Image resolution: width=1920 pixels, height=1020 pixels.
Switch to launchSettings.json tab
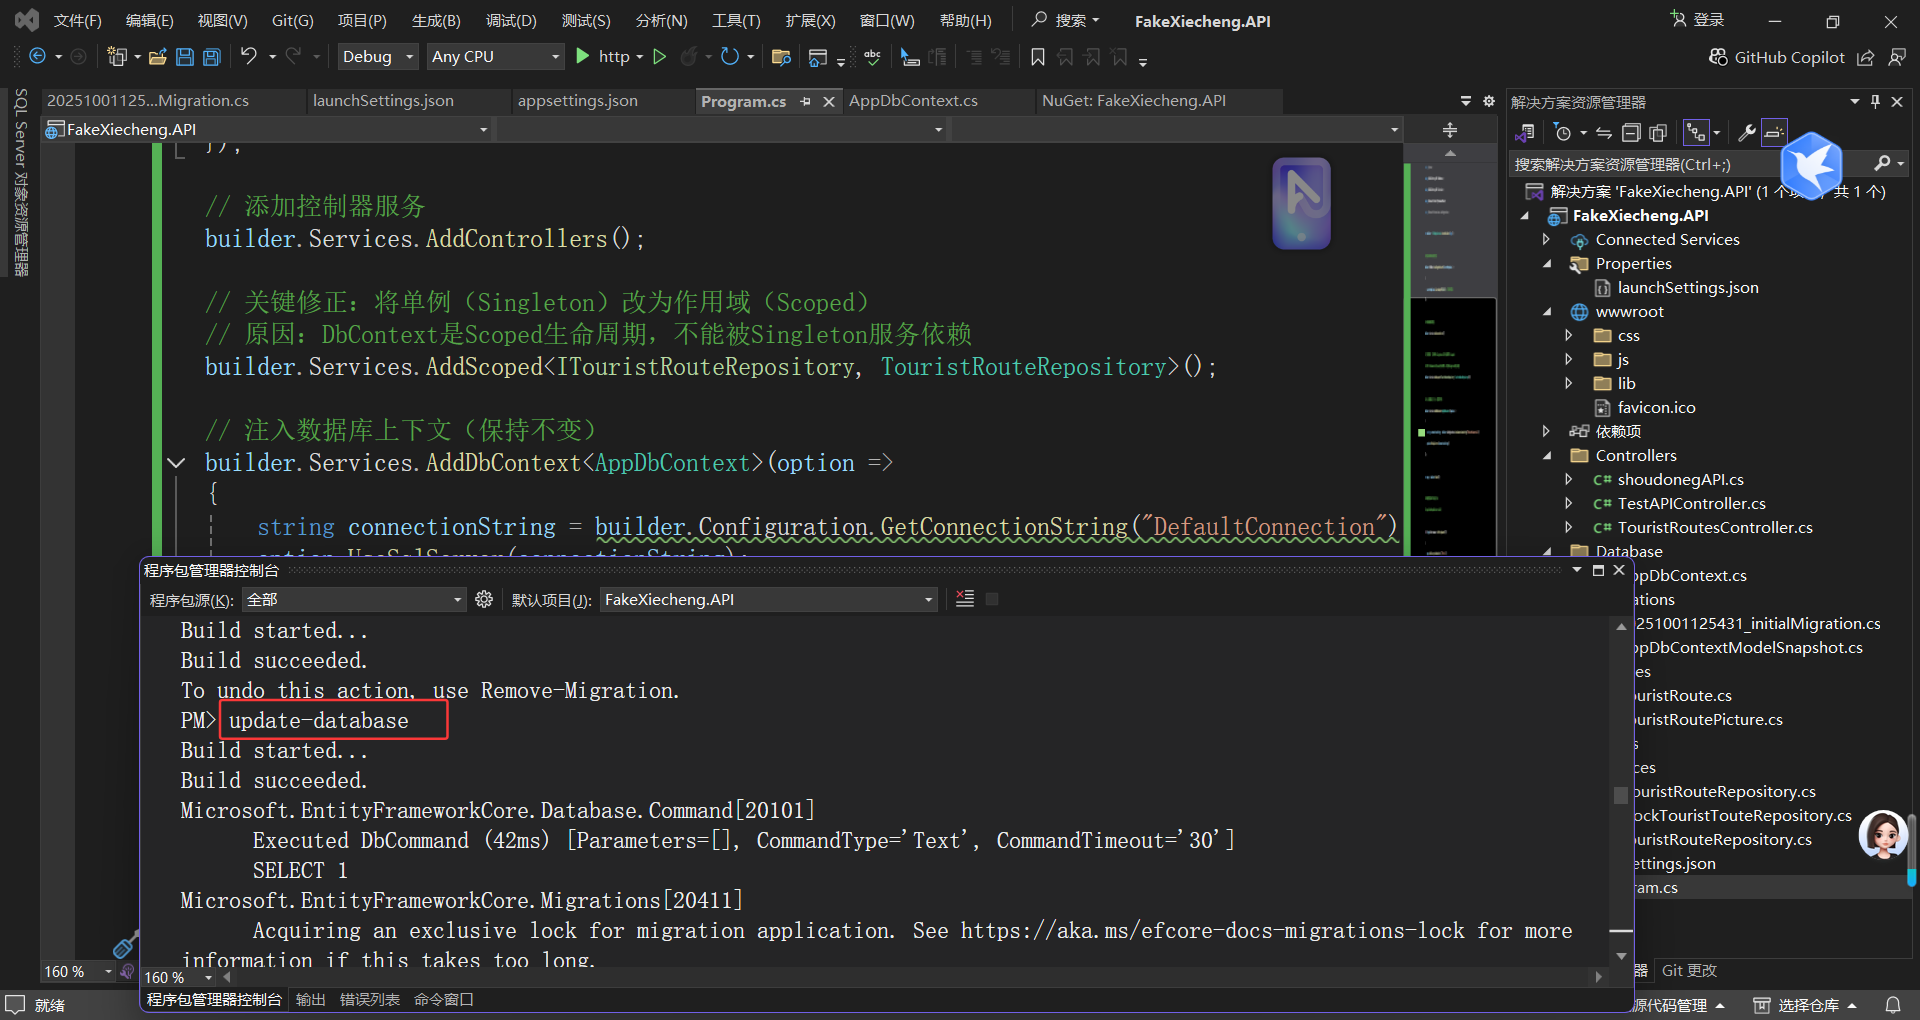[x=383, y=101]
